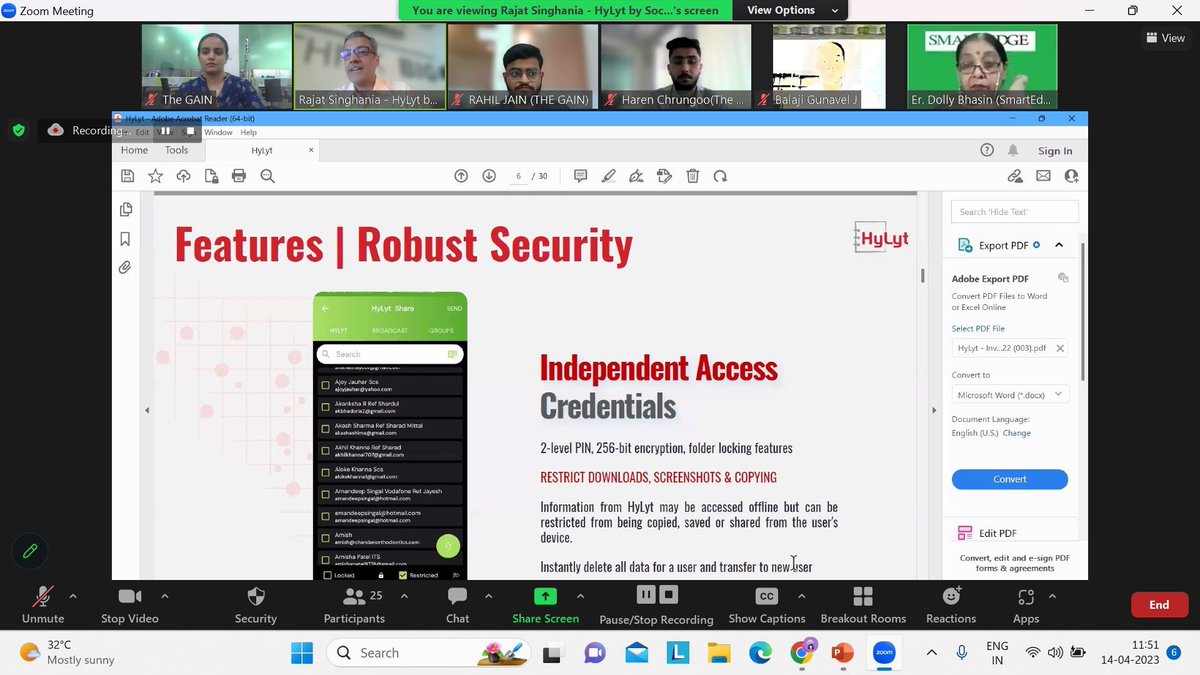Open Zoom Reactions
Image resolution: width=1200 pixels, height=675 pixels.
pos(951,605)
